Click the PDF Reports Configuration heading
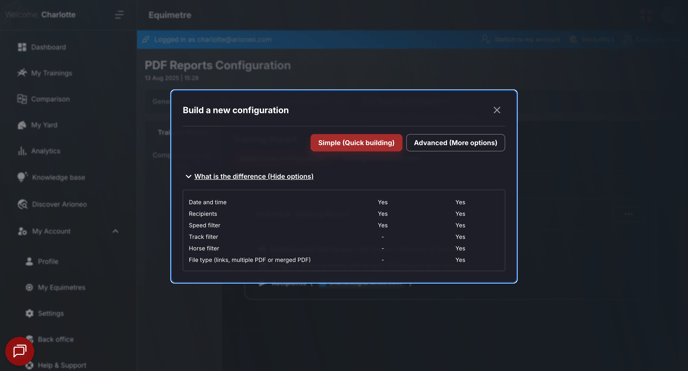Screen dimensions: 688x371 click(x=218, y=65)
